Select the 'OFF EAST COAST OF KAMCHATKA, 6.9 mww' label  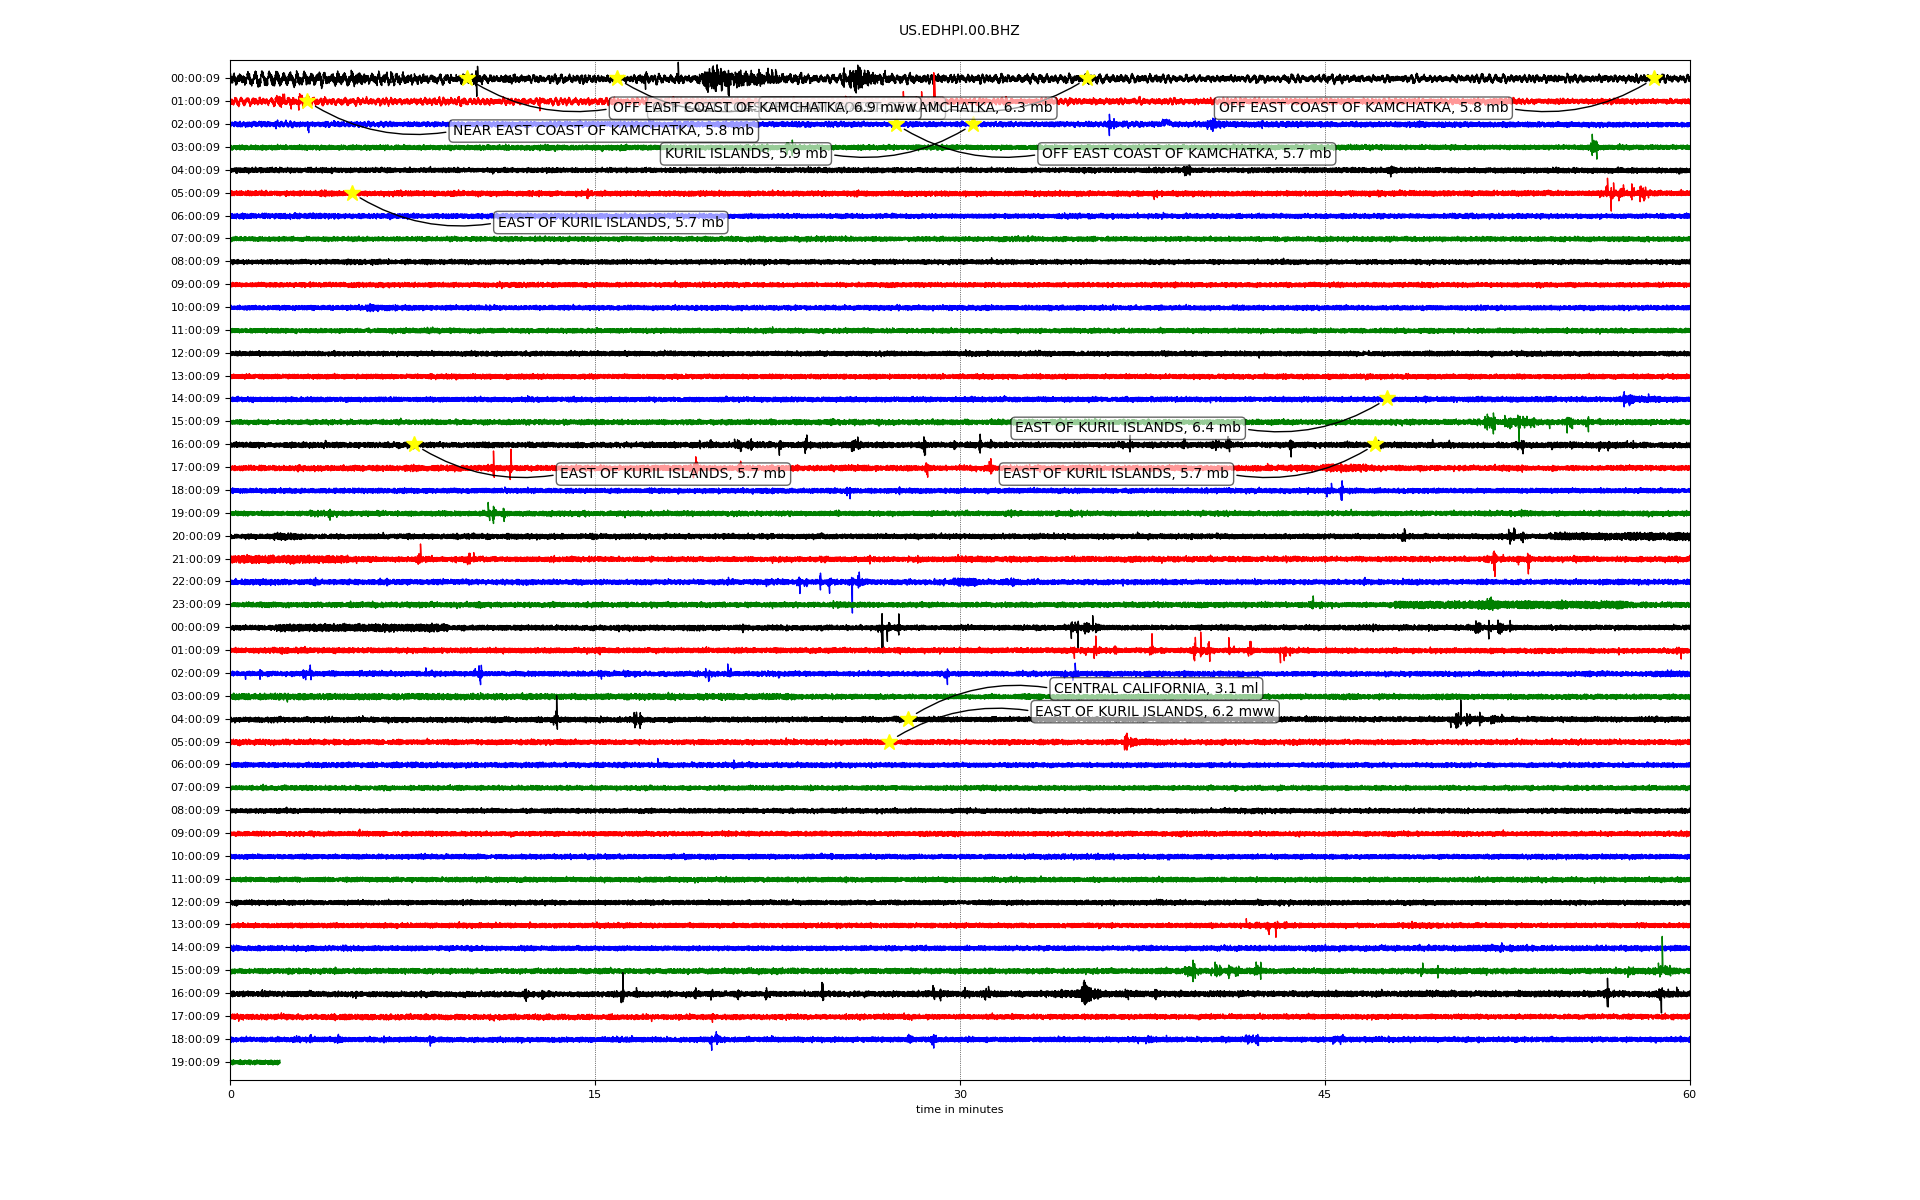point(765,108)
